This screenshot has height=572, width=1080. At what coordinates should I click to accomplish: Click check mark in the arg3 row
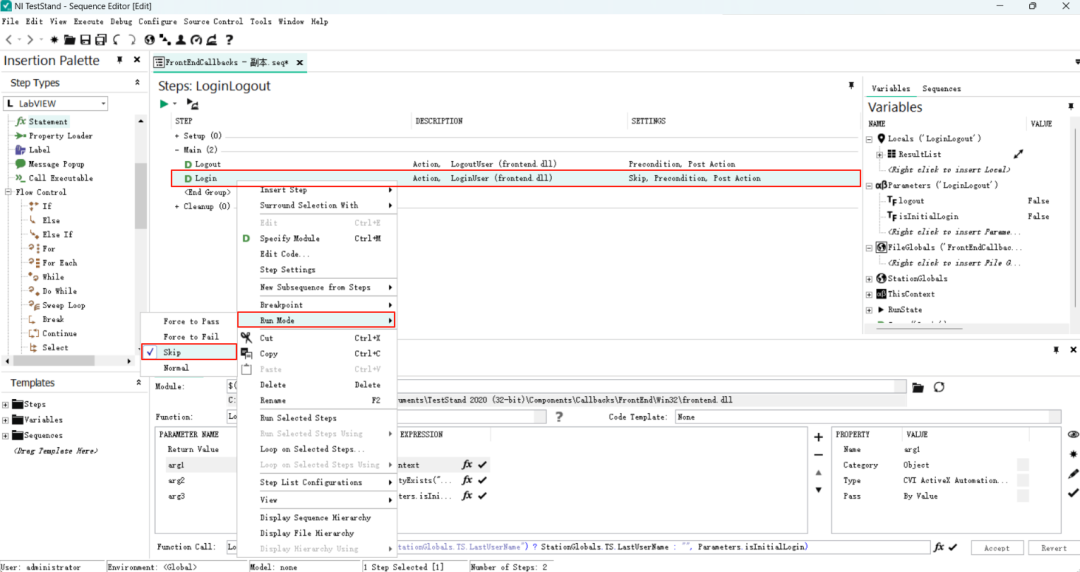[x=482, y=496]
